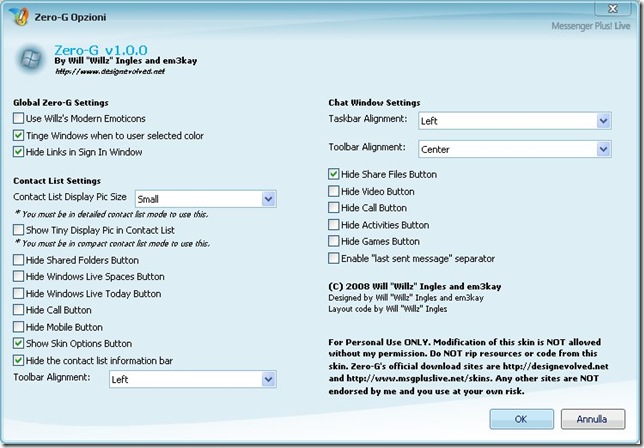This screenshot has height=448, width=644.
Task: Click the Global Zero-G Settings heading
Action: [x=61, y=103]
